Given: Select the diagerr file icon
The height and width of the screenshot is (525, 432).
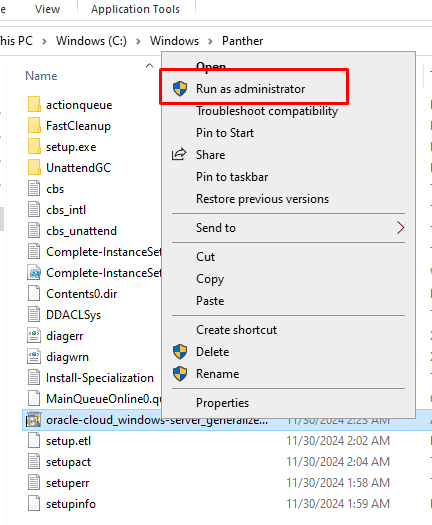Looking at the screenshot, I should tap(34, 335).
